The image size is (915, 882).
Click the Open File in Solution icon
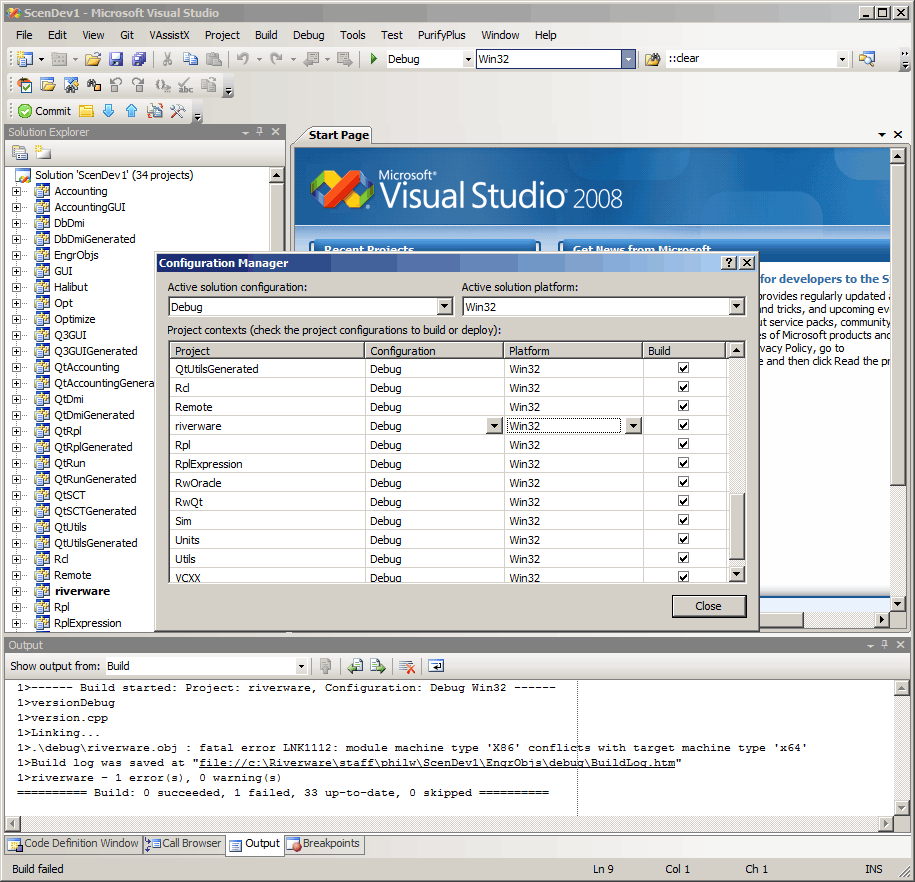[x=48, y=85]
